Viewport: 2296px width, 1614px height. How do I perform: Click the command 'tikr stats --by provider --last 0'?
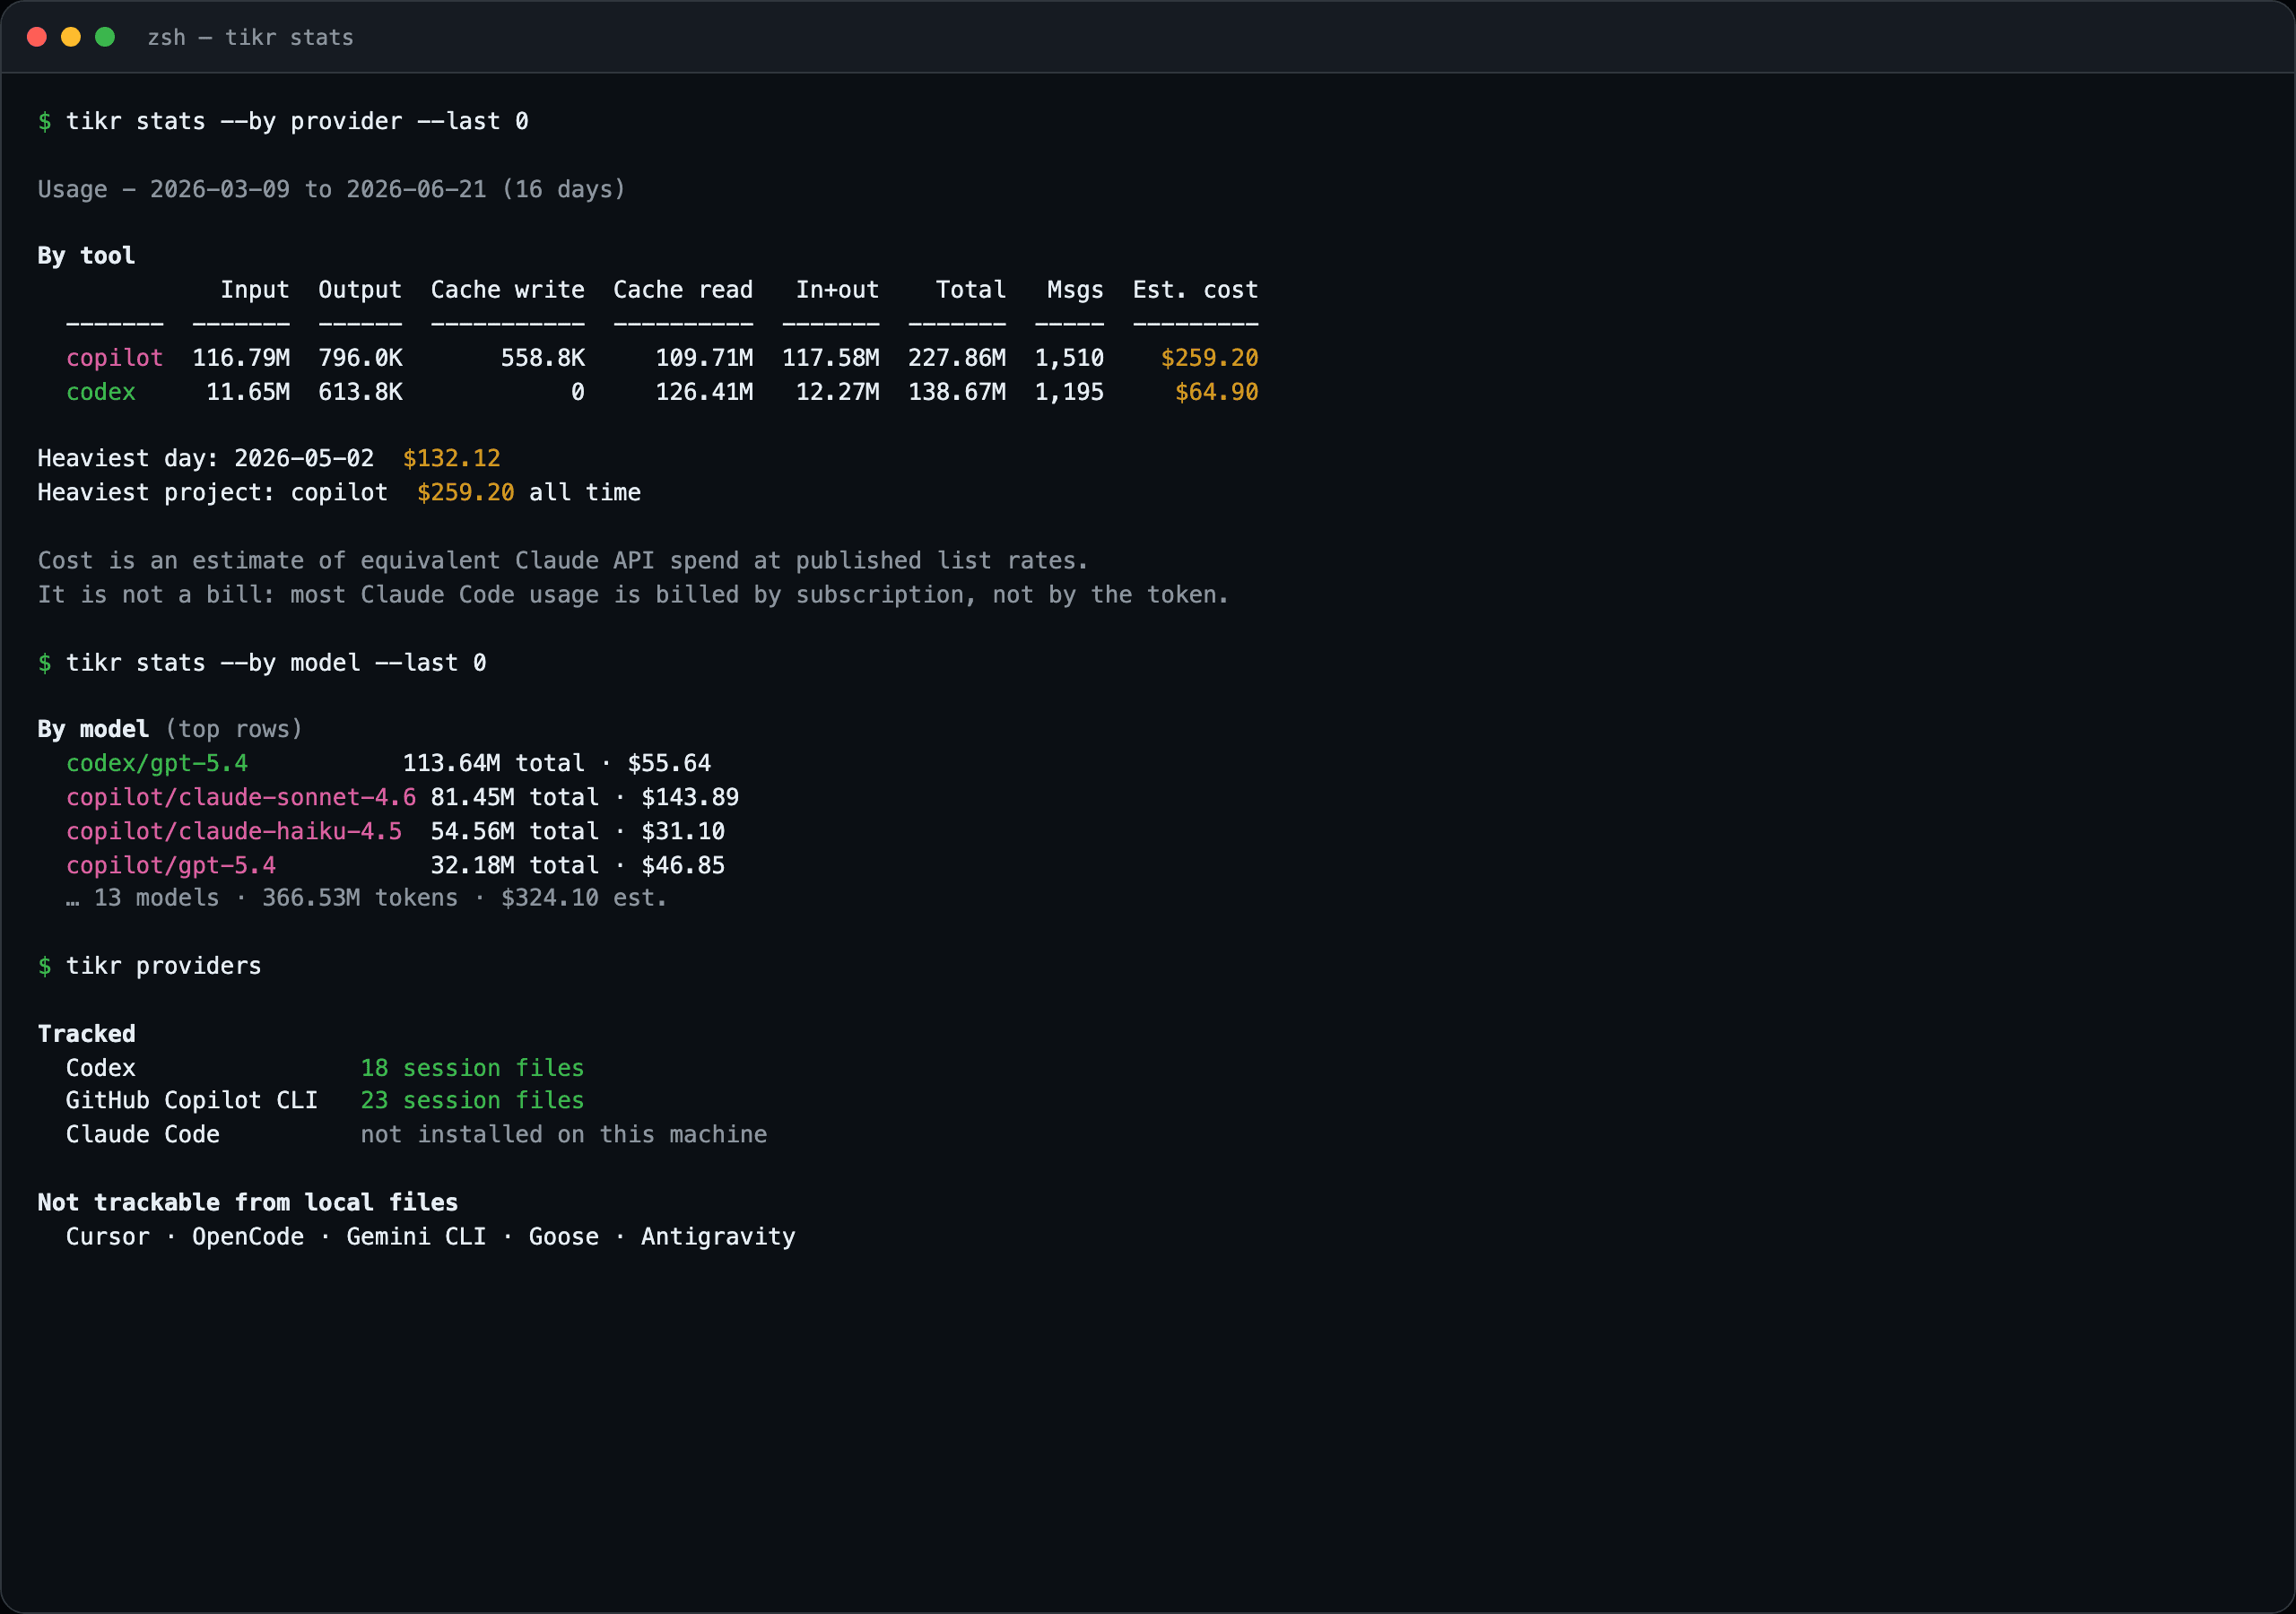tap(297, 121)
